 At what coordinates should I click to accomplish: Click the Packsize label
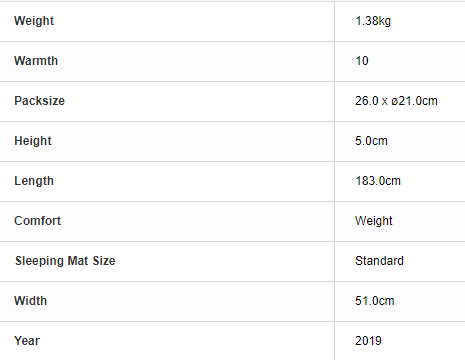(x=39, y=101)
